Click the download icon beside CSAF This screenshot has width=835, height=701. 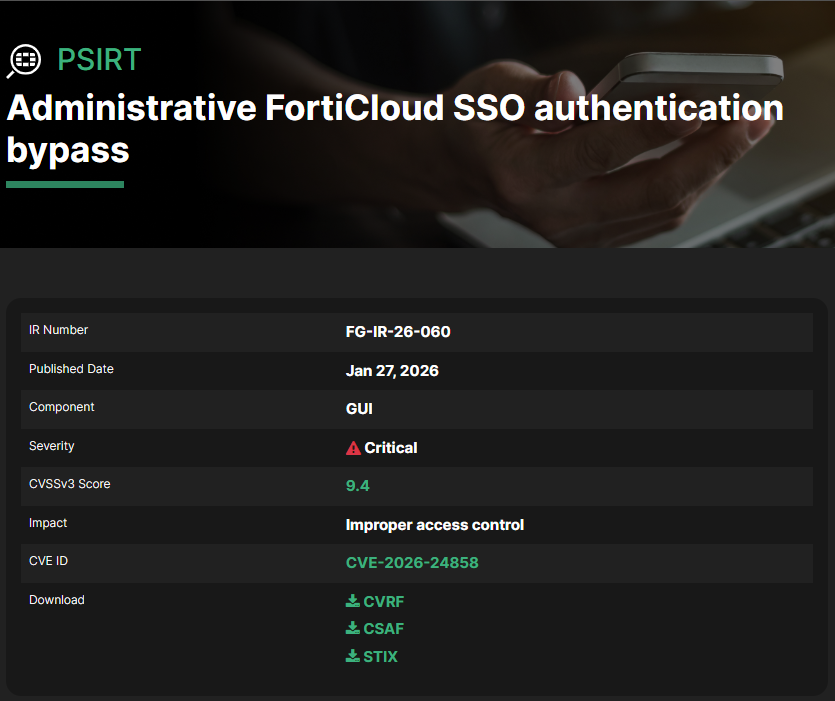point(353,628)
